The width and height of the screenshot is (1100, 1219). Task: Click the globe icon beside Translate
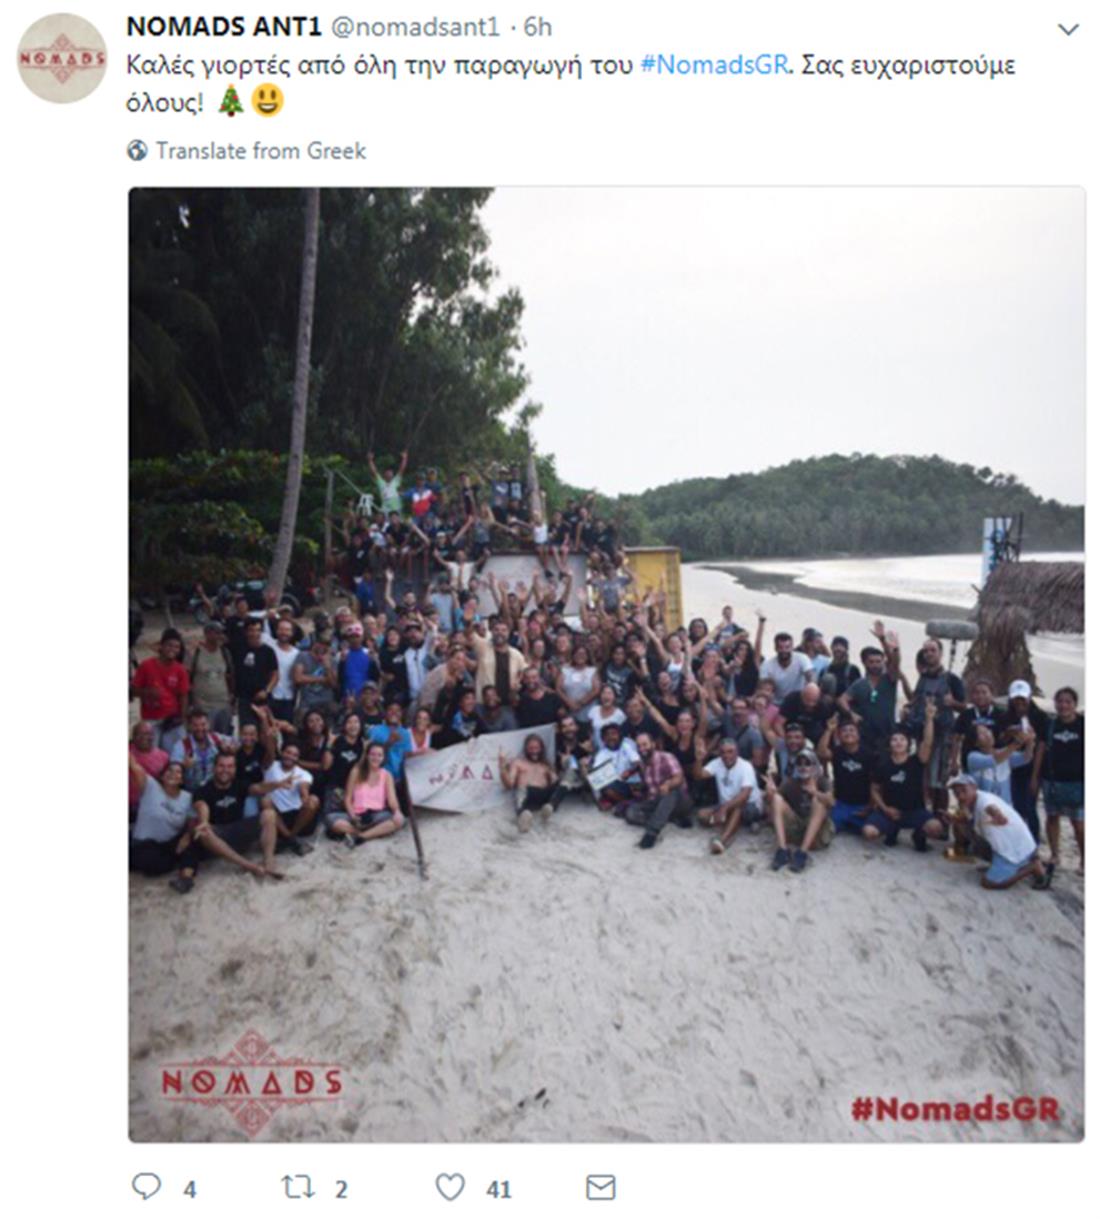(x=137, y=150)
